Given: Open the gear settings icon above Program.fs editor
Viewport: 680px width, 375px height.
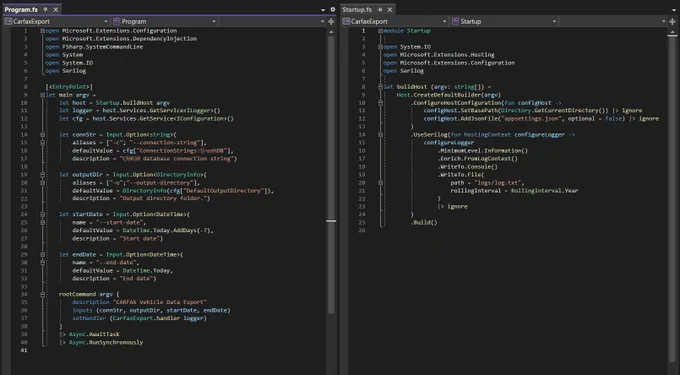Looking at the screenshot, I should [333, 9].
